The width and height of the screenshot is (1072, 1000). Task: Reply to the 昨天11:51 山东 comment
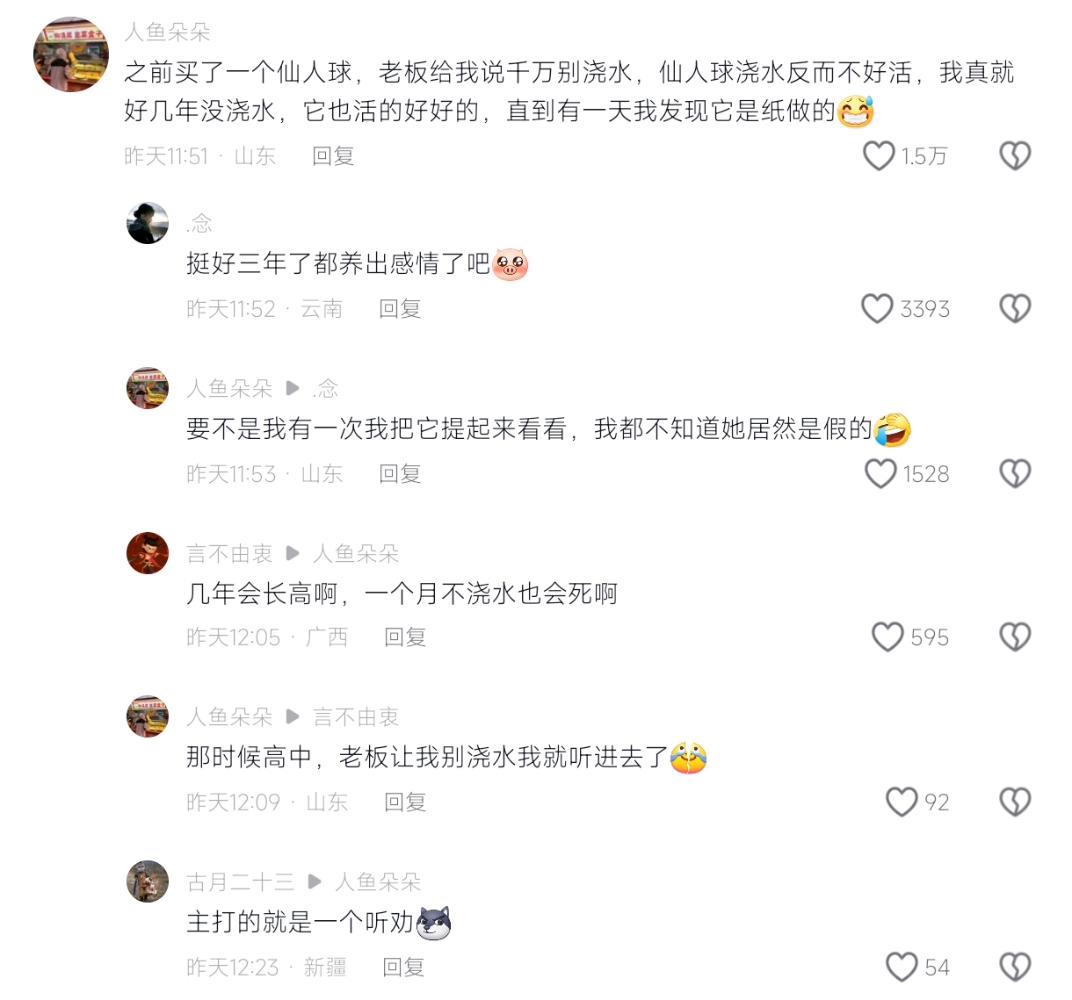pyautogui.click(x=333, y=156)
